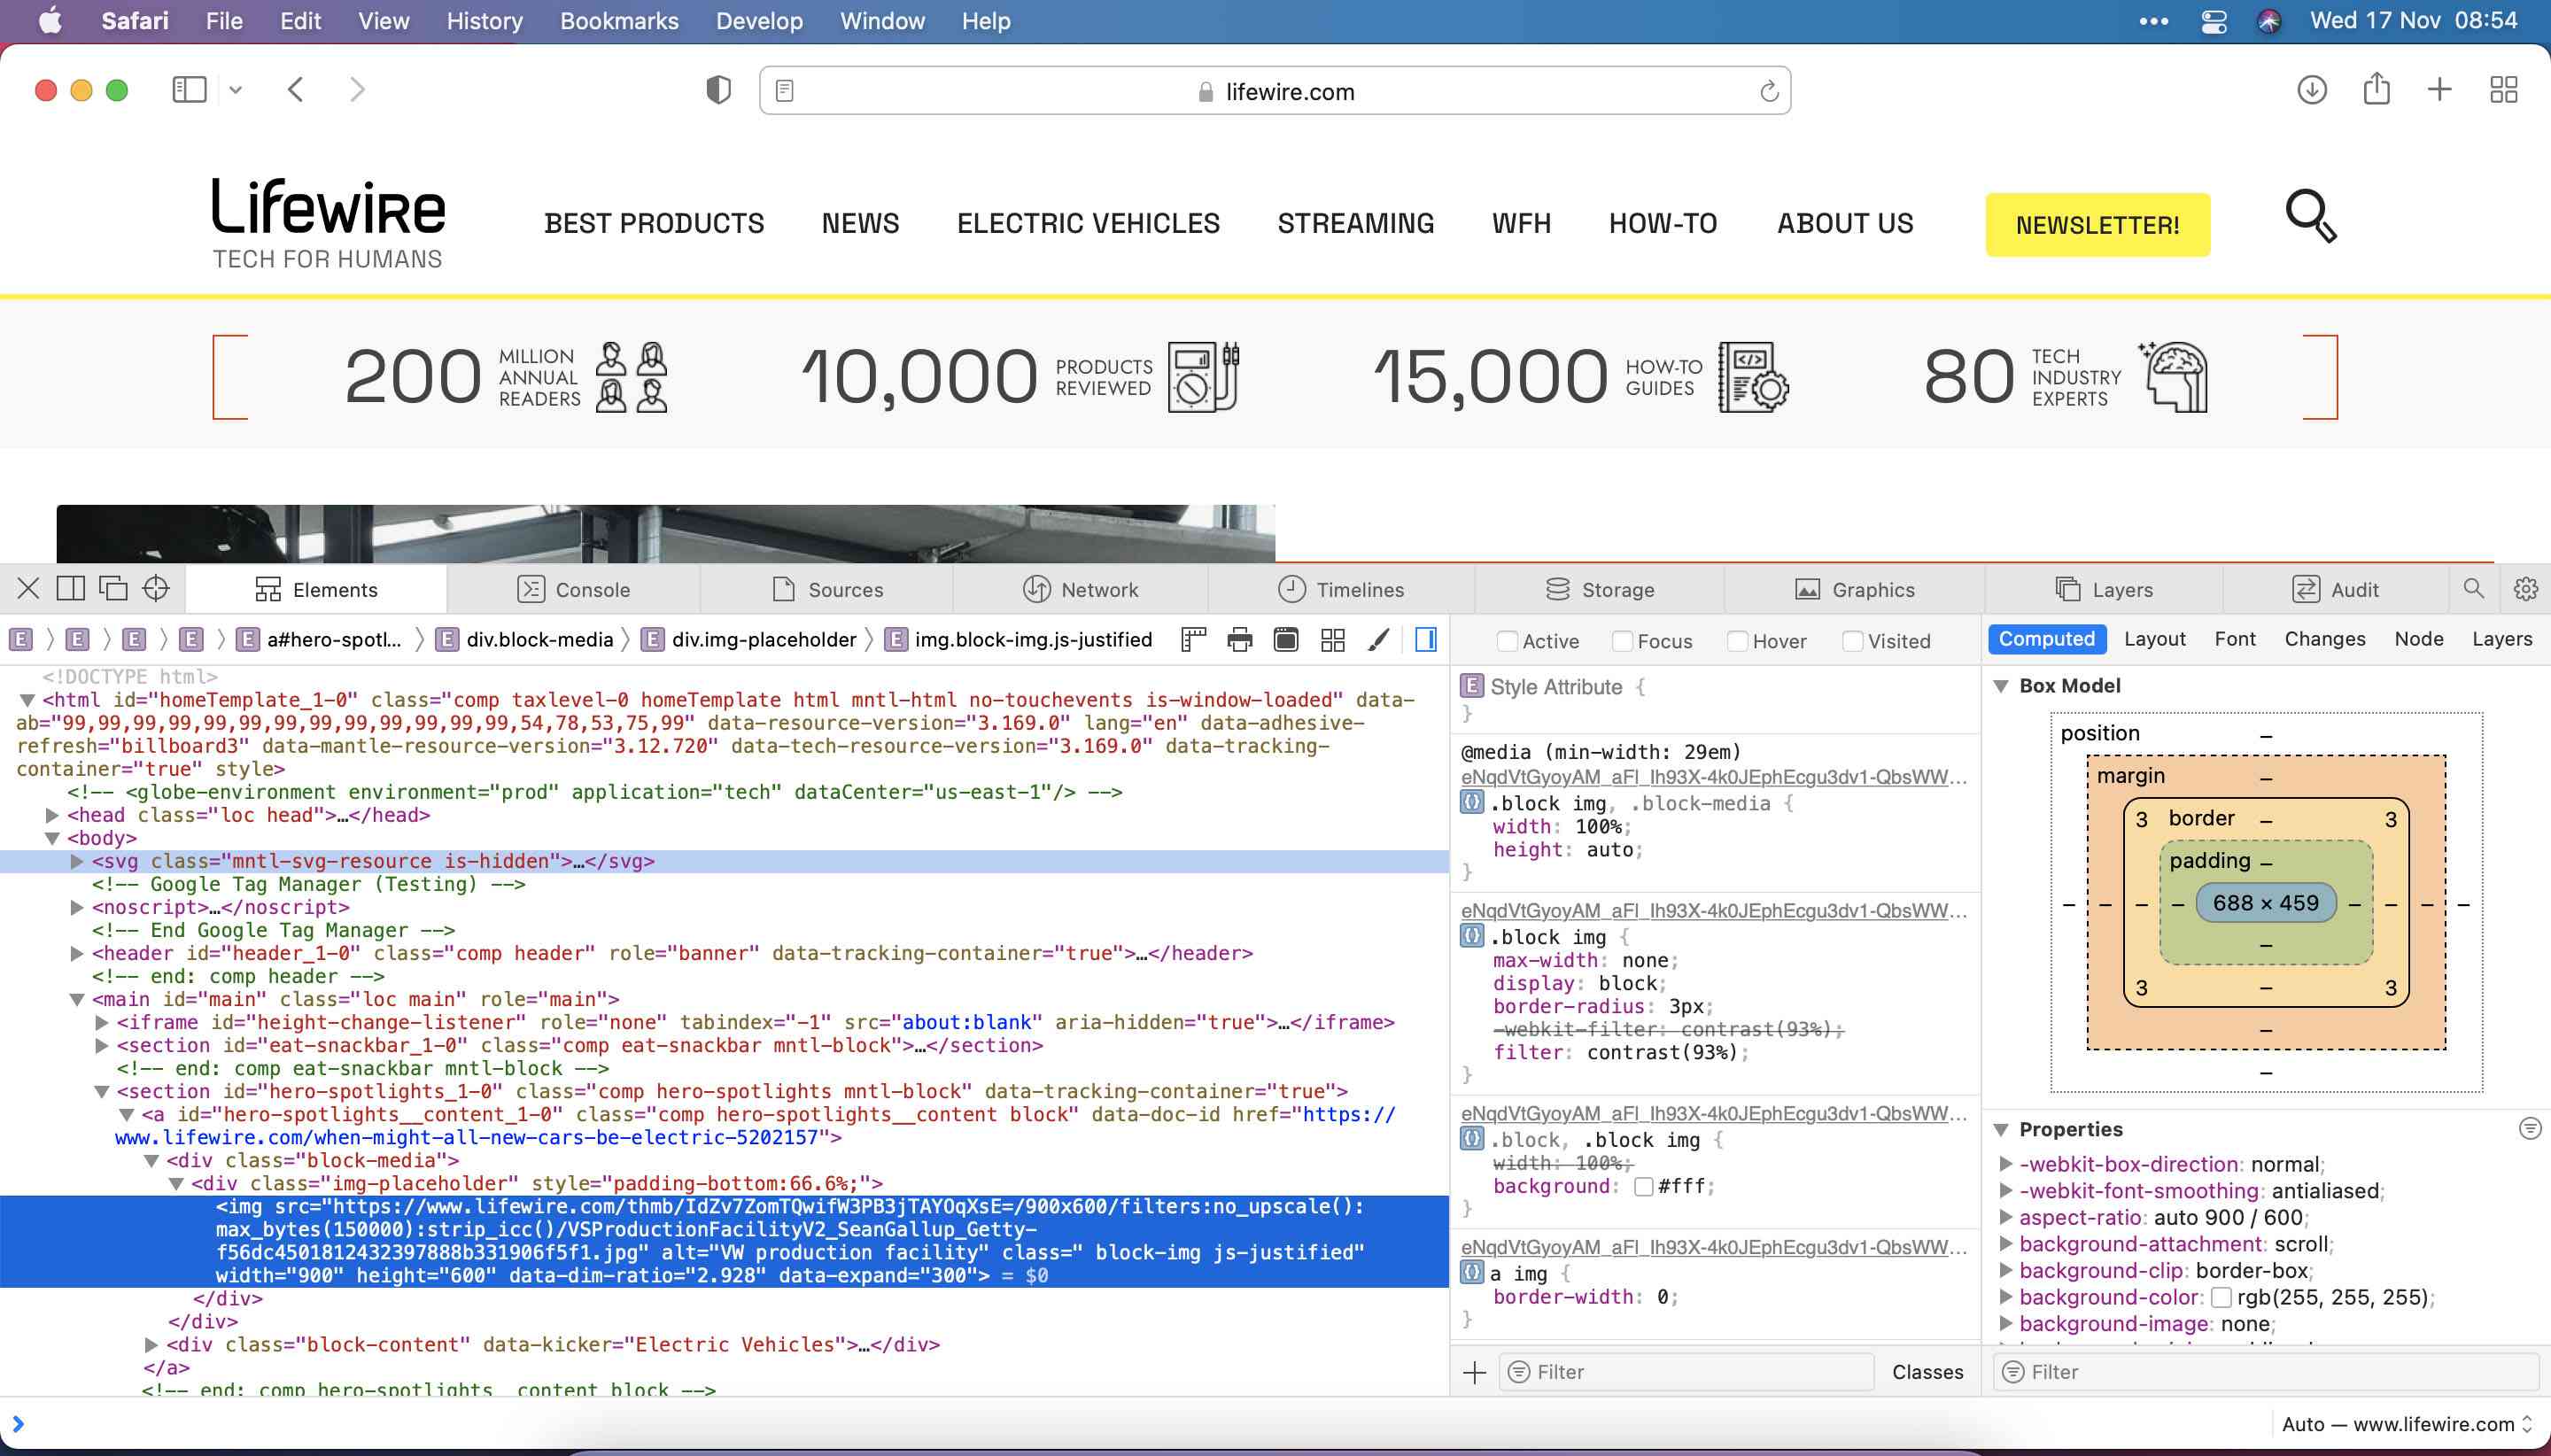This screenshot has width=2551, height=1456.
Task: Enable paint flashing brush icon
Action: pos(1379,639)
